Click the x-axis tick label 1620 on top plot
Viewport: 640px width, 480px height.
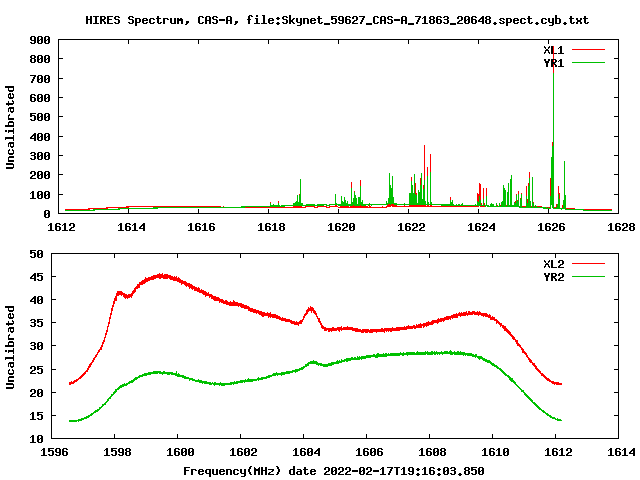pos(341,227)
